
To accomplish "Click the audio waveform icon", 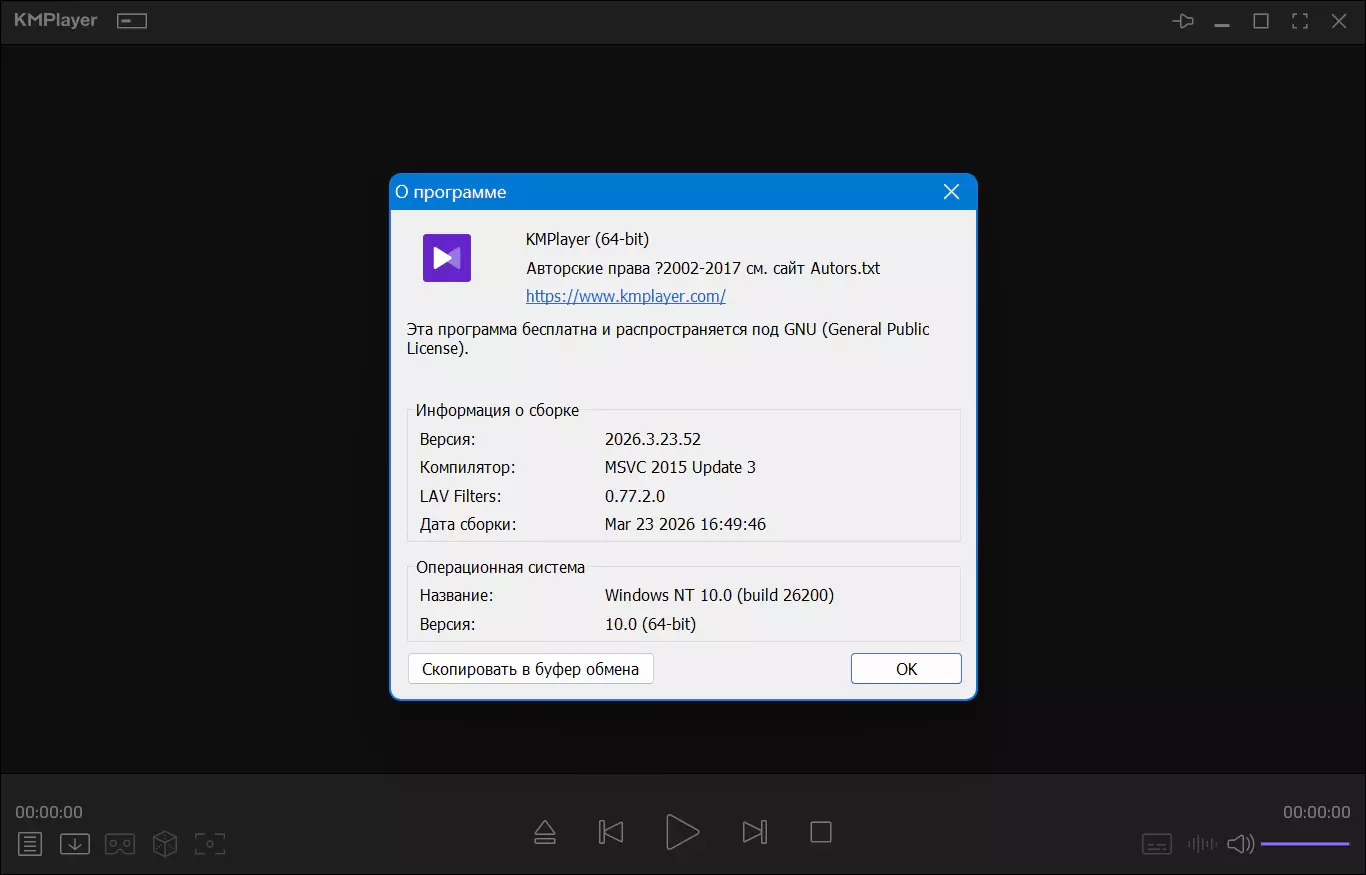I will (x=1202, y=844).
